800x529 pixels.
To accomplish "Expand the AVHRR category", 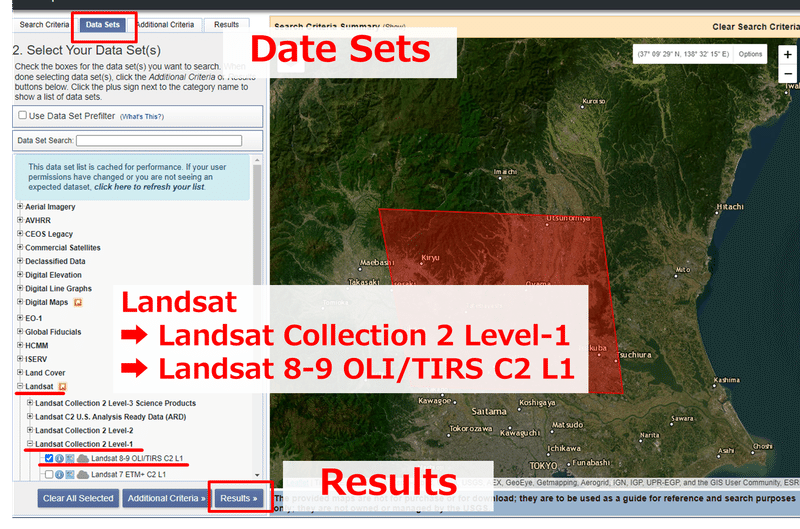I will pos(20,220).
